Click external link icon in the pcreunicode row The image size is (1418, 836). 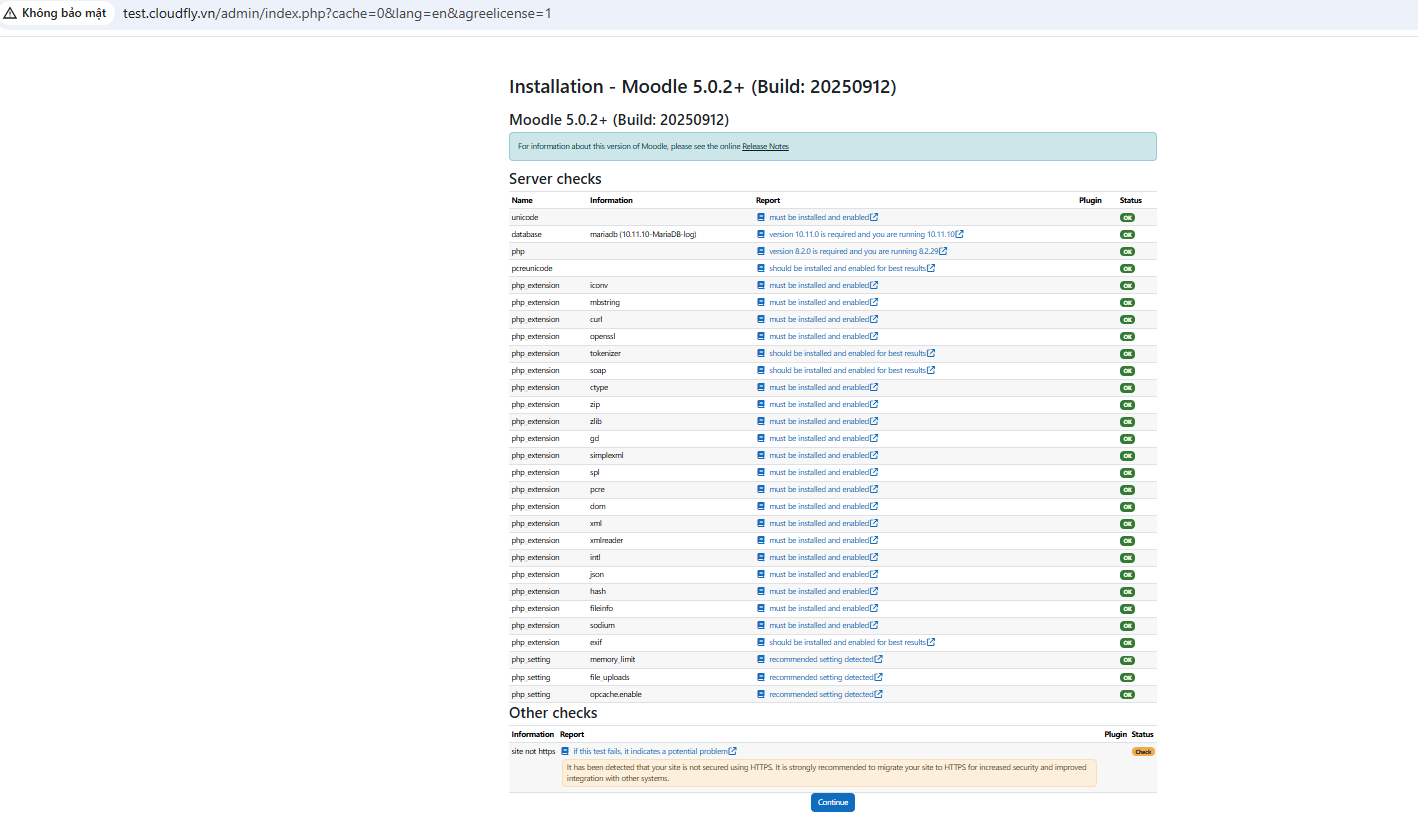931,268
